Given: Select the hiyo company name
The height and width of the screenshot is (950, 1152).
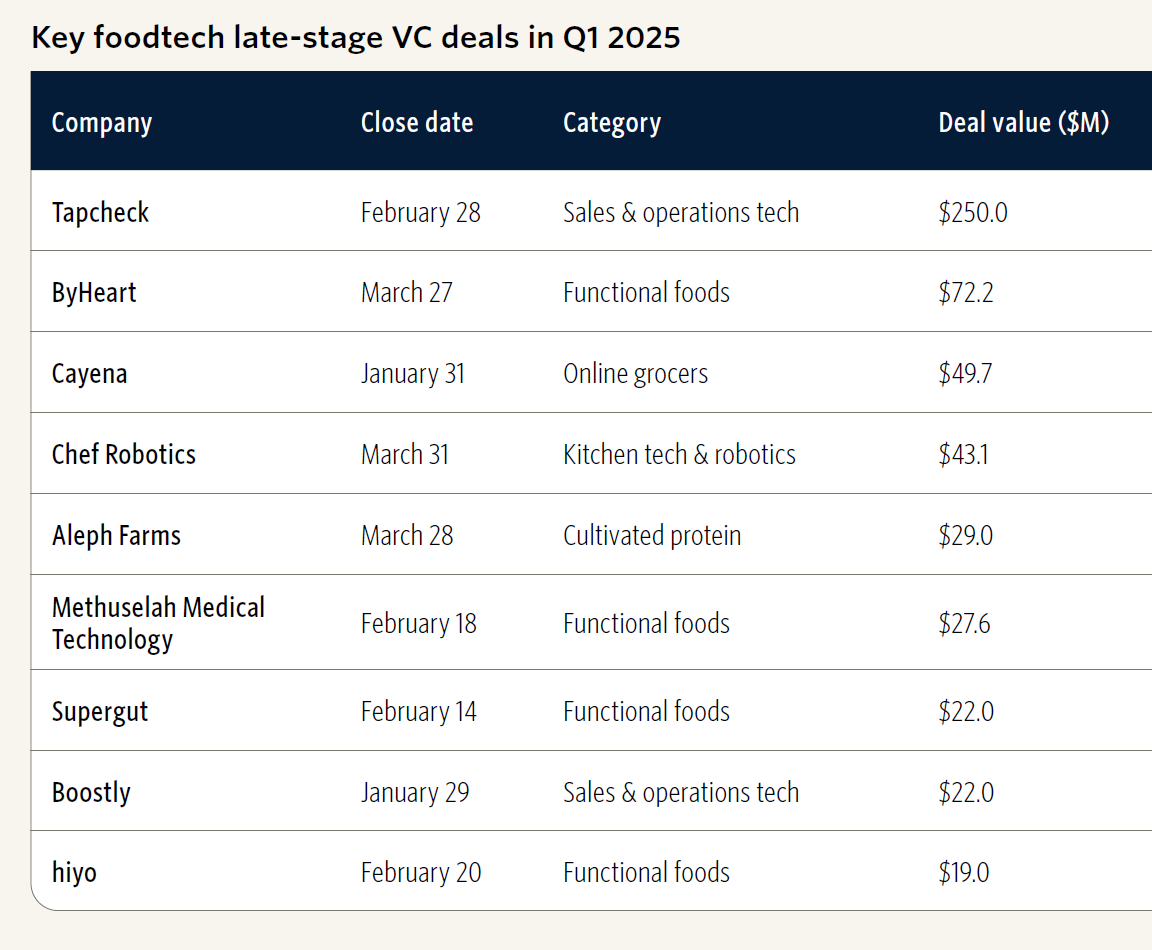Looking at the screenshot, I should [x=75, y=872].
